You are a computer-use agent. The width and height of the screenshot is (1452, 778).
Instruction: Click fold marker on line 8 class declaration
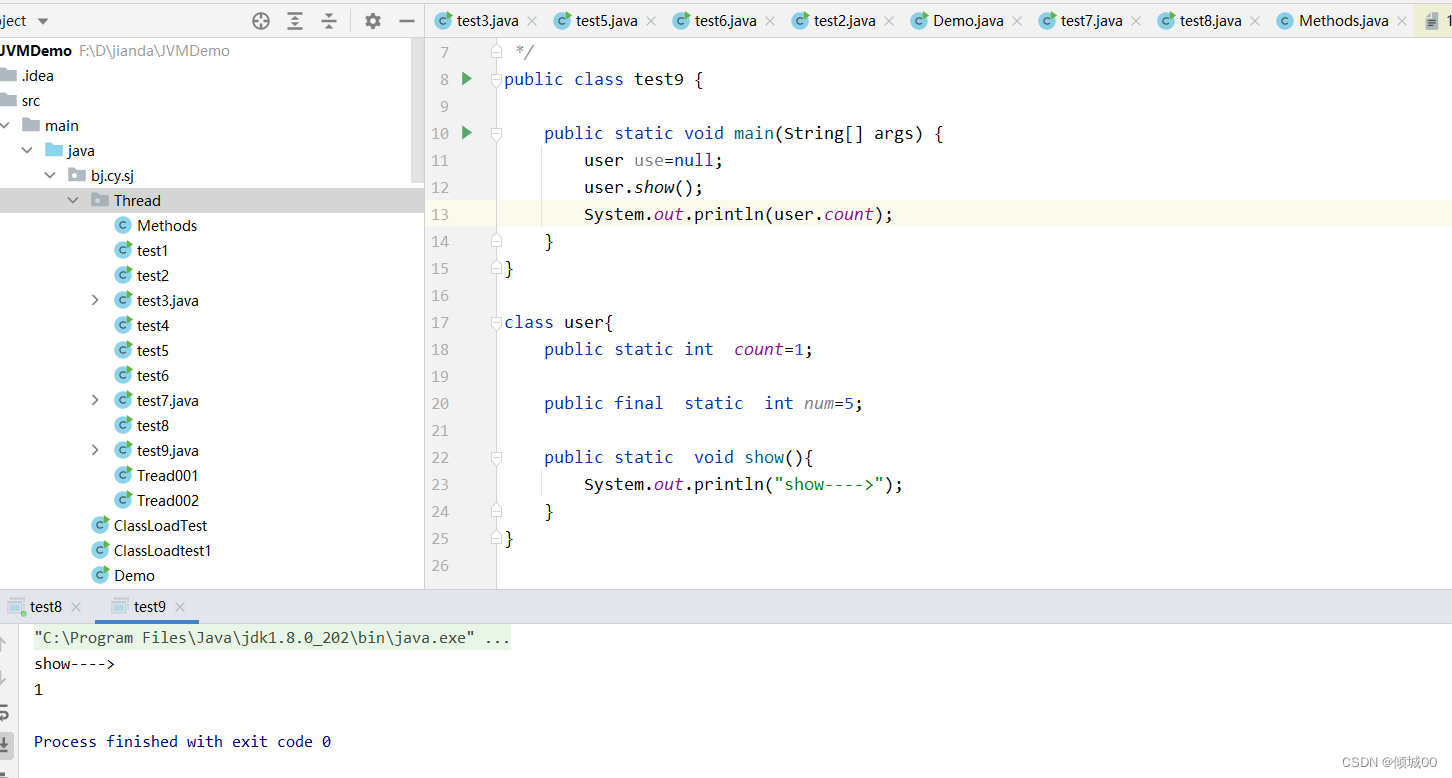click(496, 79)
